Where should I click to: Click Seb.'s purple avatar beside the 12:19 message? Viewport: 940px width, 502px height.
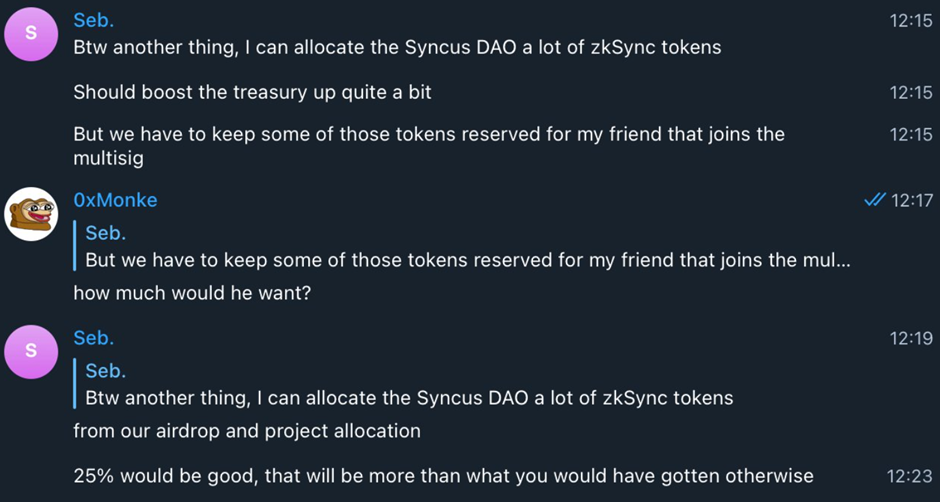click(x=31, y=352)
